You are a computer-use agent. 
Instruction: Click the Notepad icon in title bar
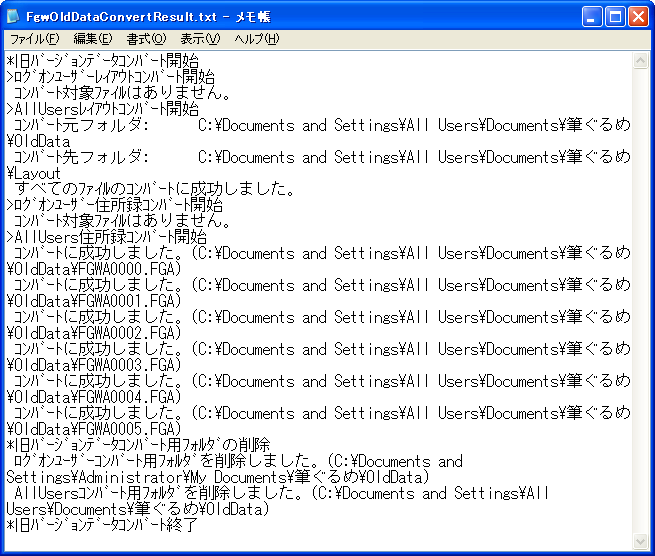13,16
